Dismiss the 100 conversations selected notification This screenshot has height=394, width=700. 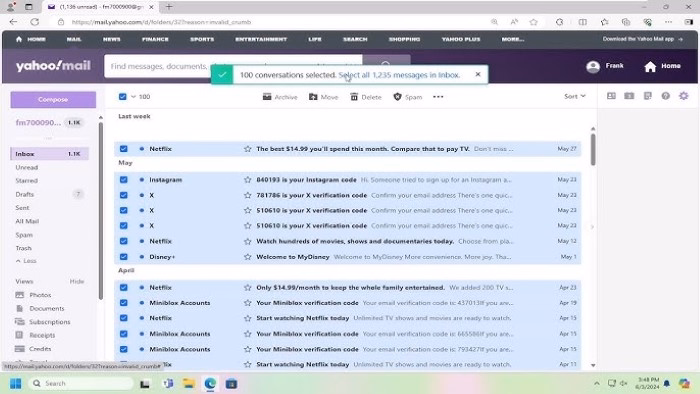point(478,75)
